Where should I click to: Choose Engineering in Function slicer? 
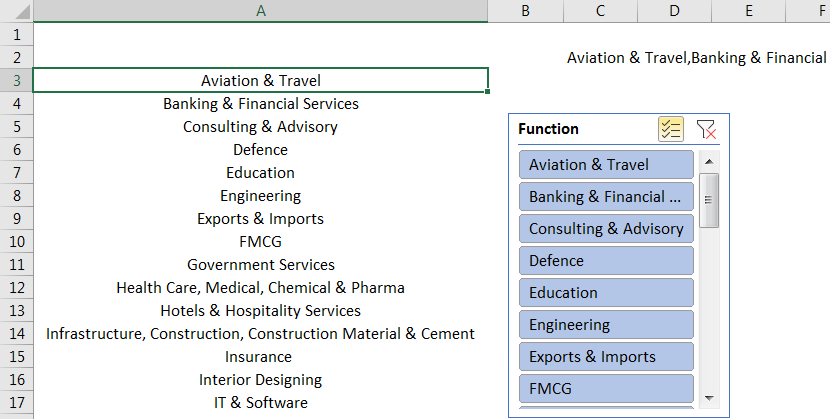pos(606,325)
